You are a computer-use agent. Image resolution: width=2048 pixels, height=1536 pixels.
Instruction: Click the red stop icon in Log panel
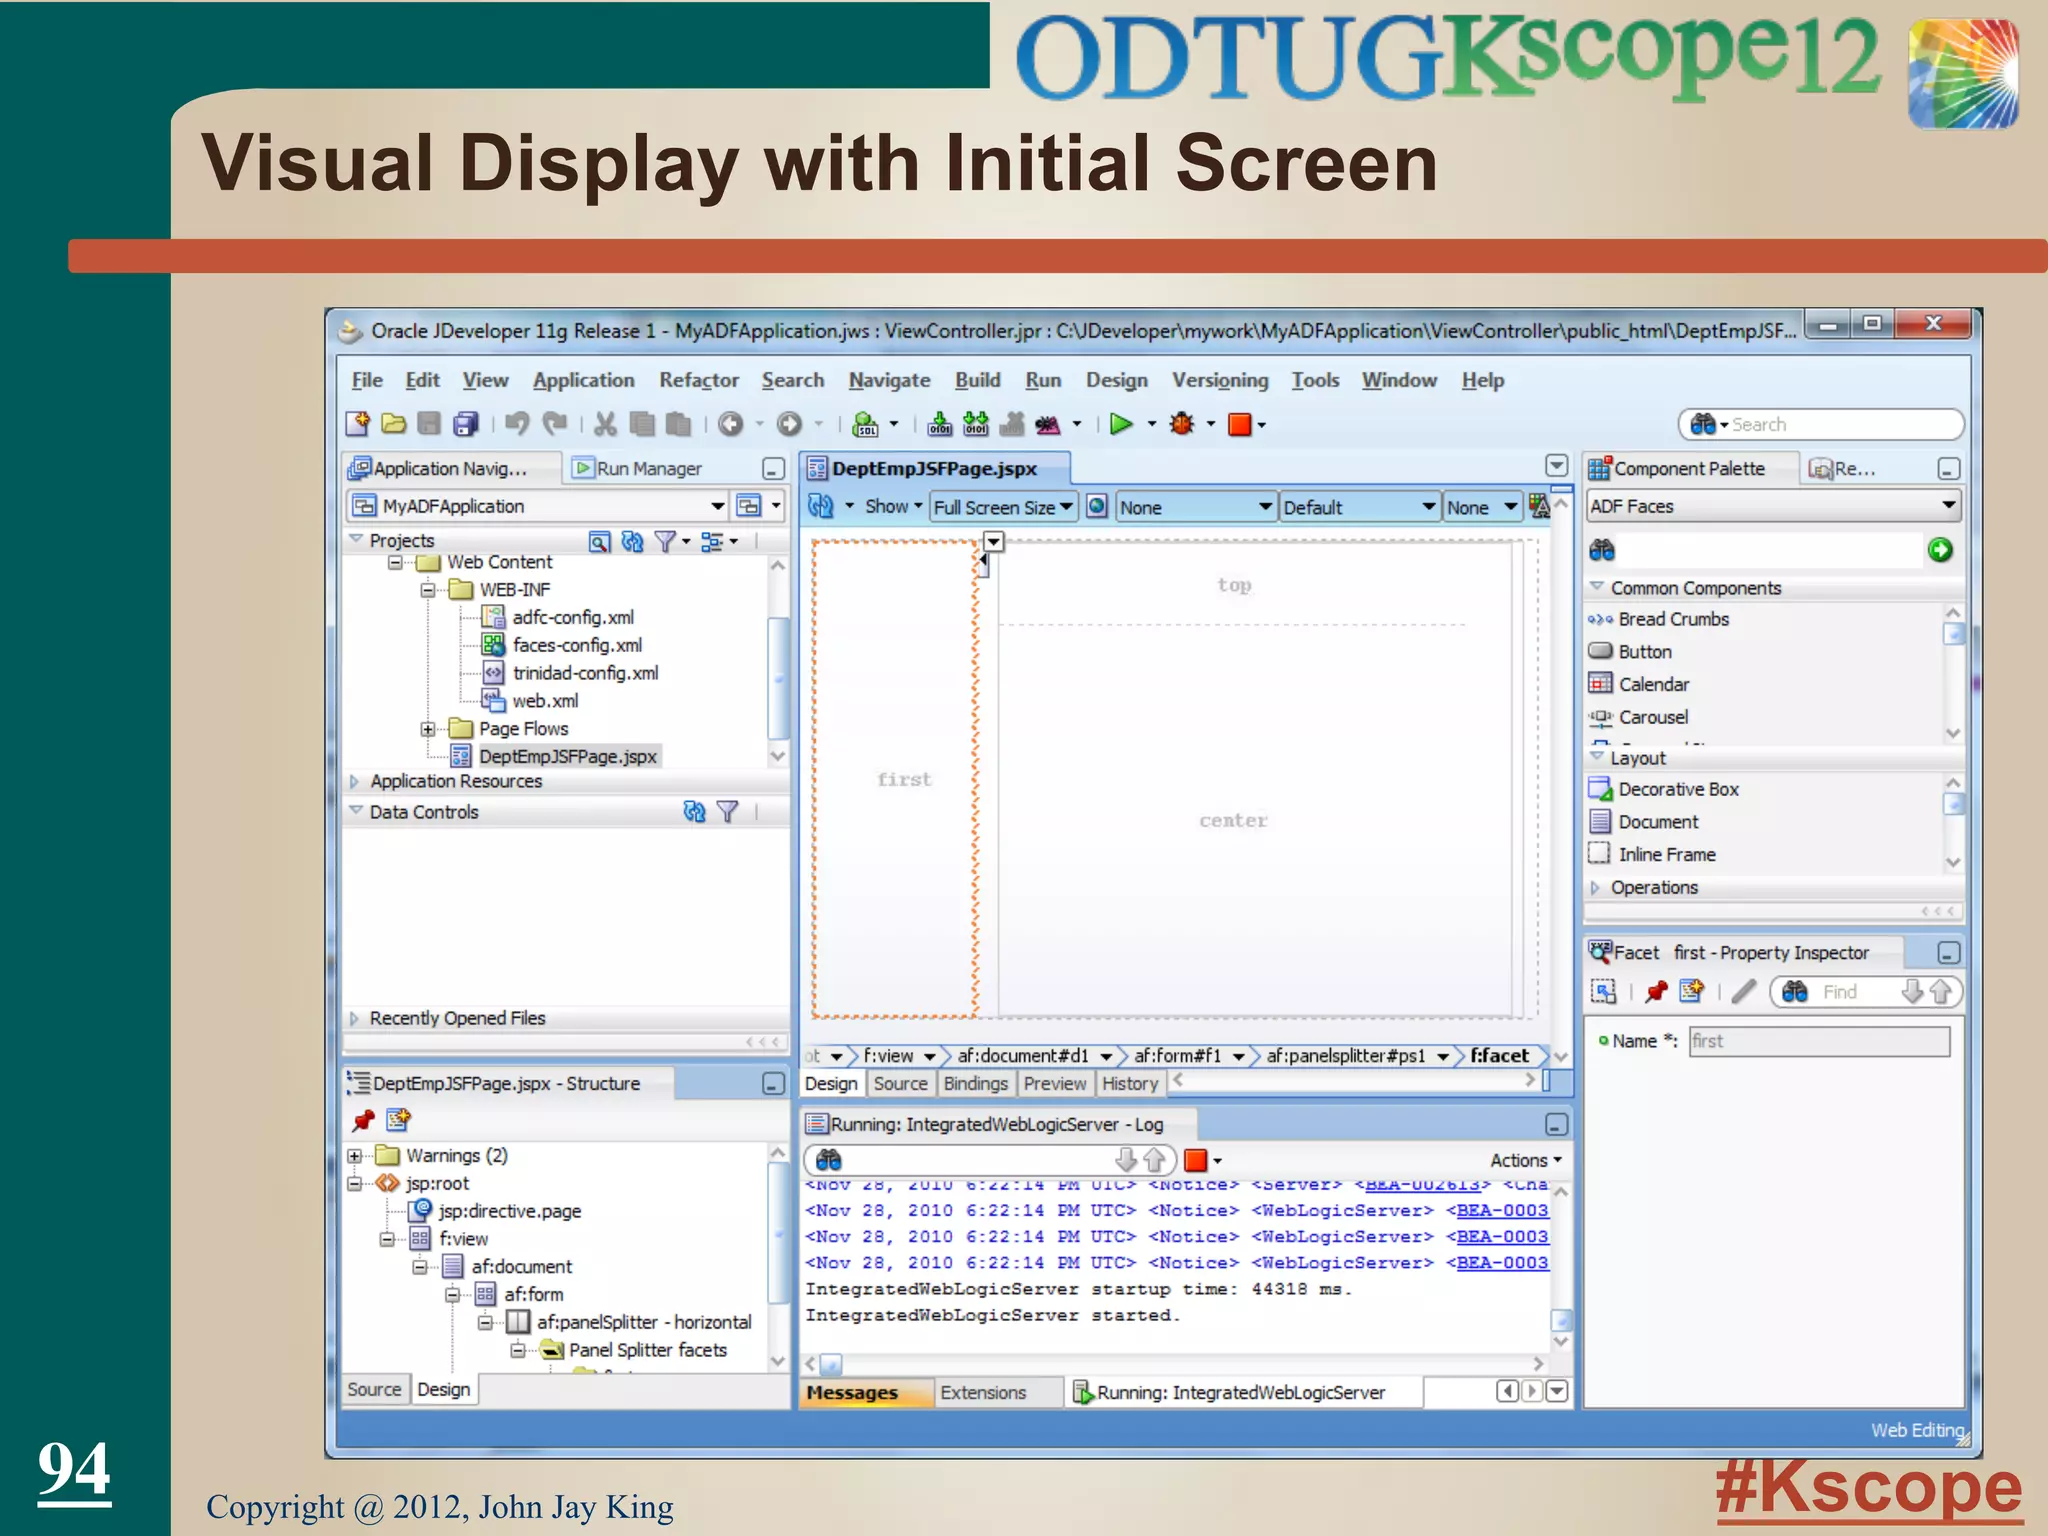(x=1195, y=1160)
